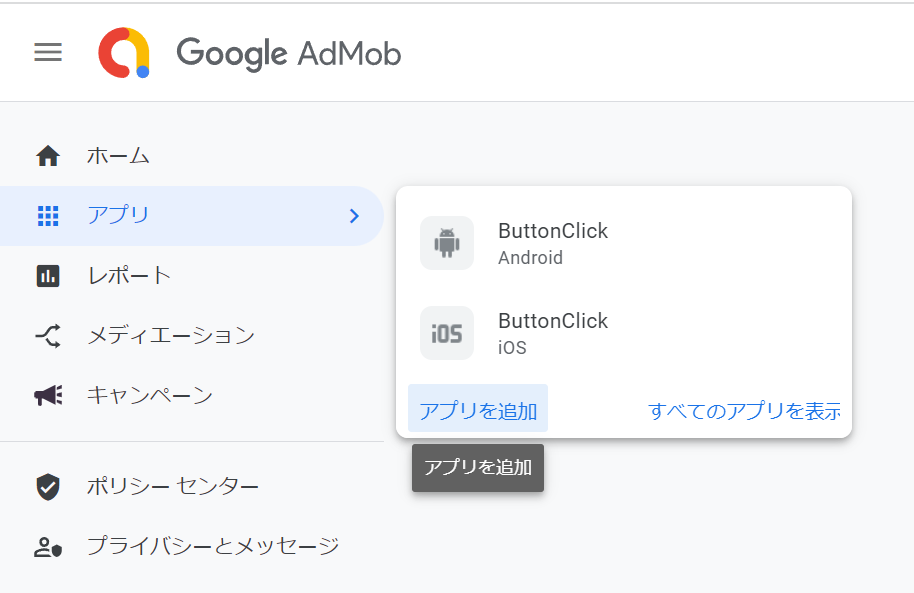Open the hamburger navigation menu

(x=48, y=52)
